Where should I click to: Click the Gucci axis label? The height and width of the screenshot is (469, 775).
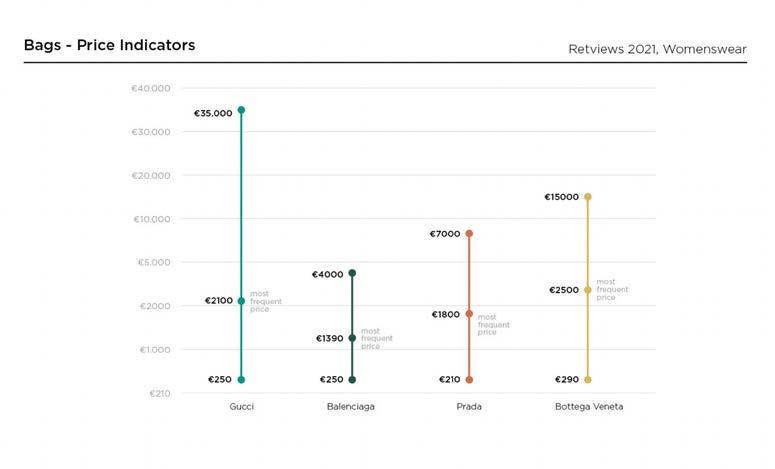coord(241,407)
